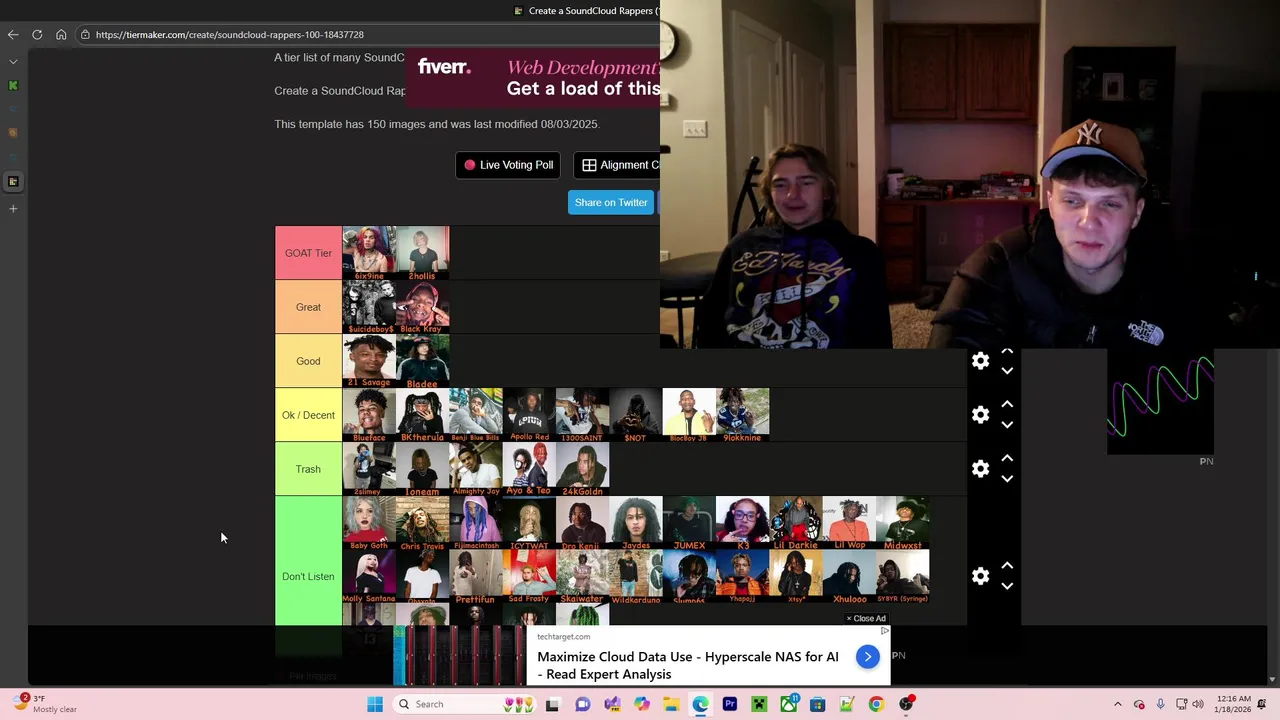Open the weather widget showing 3°F
The width and height of the screenshot is (1280, 720).
(x=46, y=704)
